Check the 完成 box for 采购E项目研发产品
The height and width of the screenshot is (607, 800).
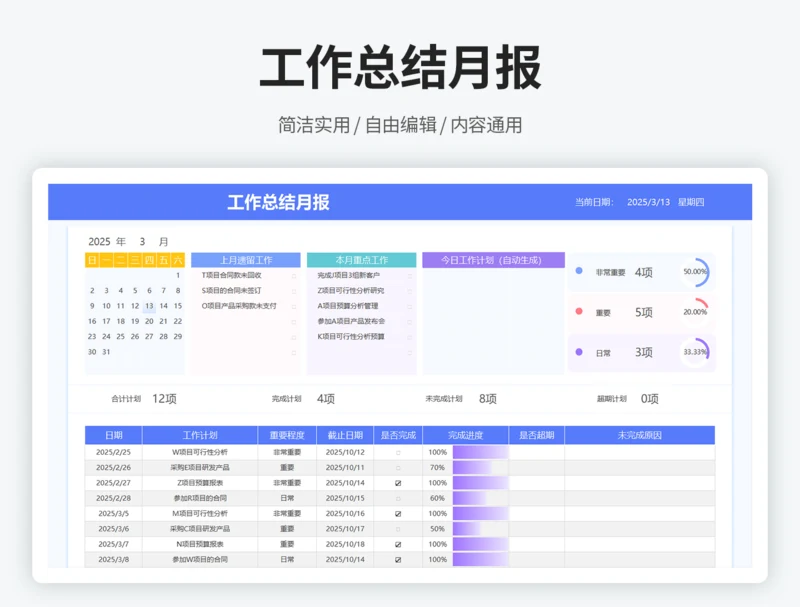(x=398, y=468)
